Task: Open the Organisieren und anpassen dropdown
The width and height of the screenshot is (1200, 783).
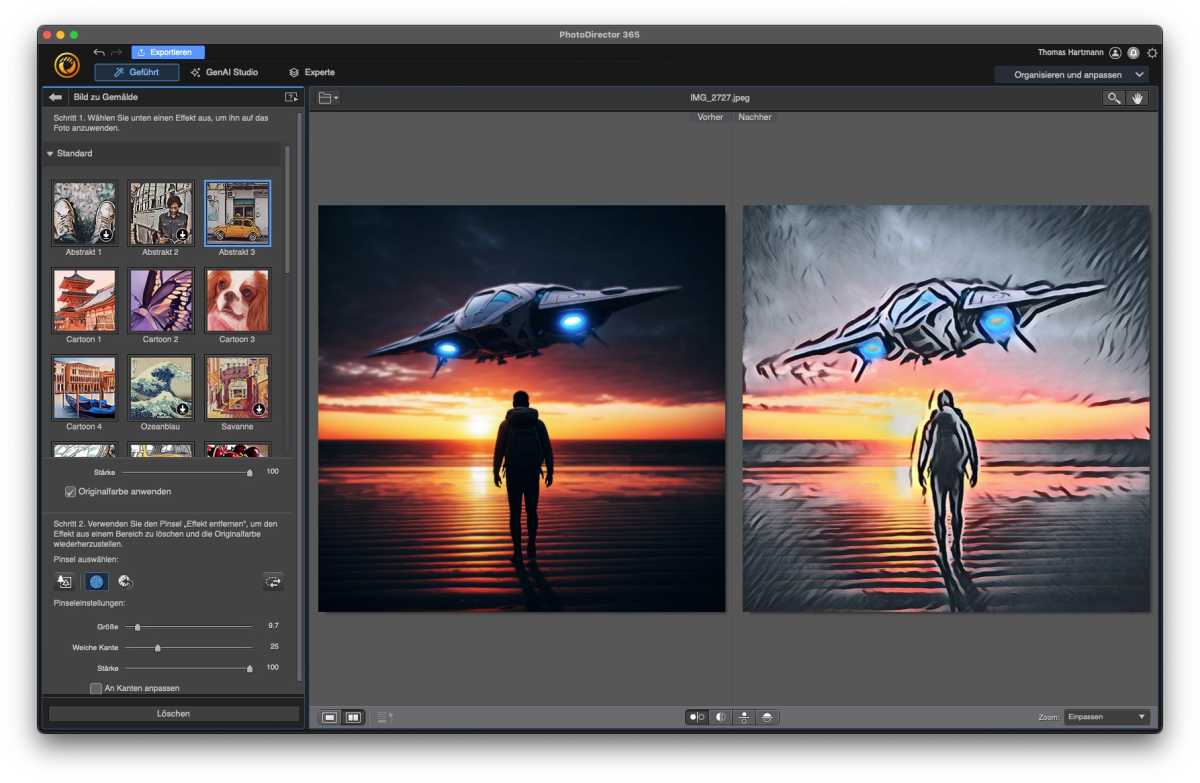Action: coord(1072,75)
